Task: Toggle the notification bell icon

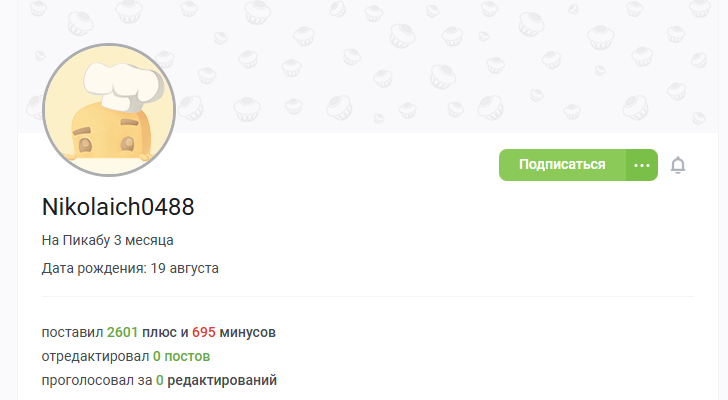Action: [678, 165]
